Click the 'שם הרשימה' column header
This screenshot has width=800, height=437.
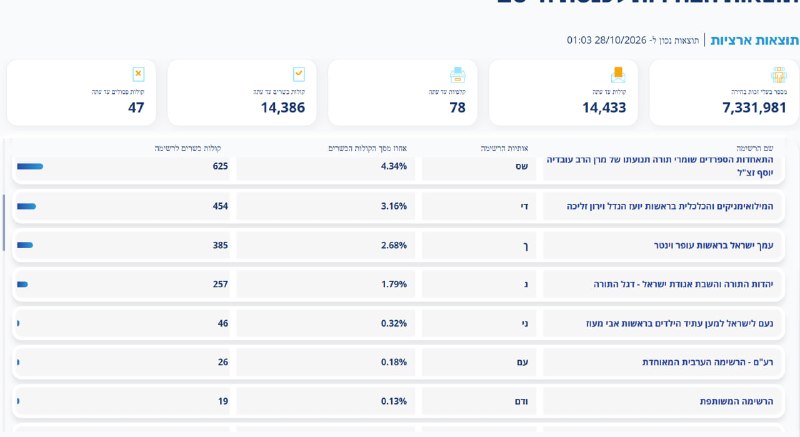pyautogui.click(x=755, y=148)
